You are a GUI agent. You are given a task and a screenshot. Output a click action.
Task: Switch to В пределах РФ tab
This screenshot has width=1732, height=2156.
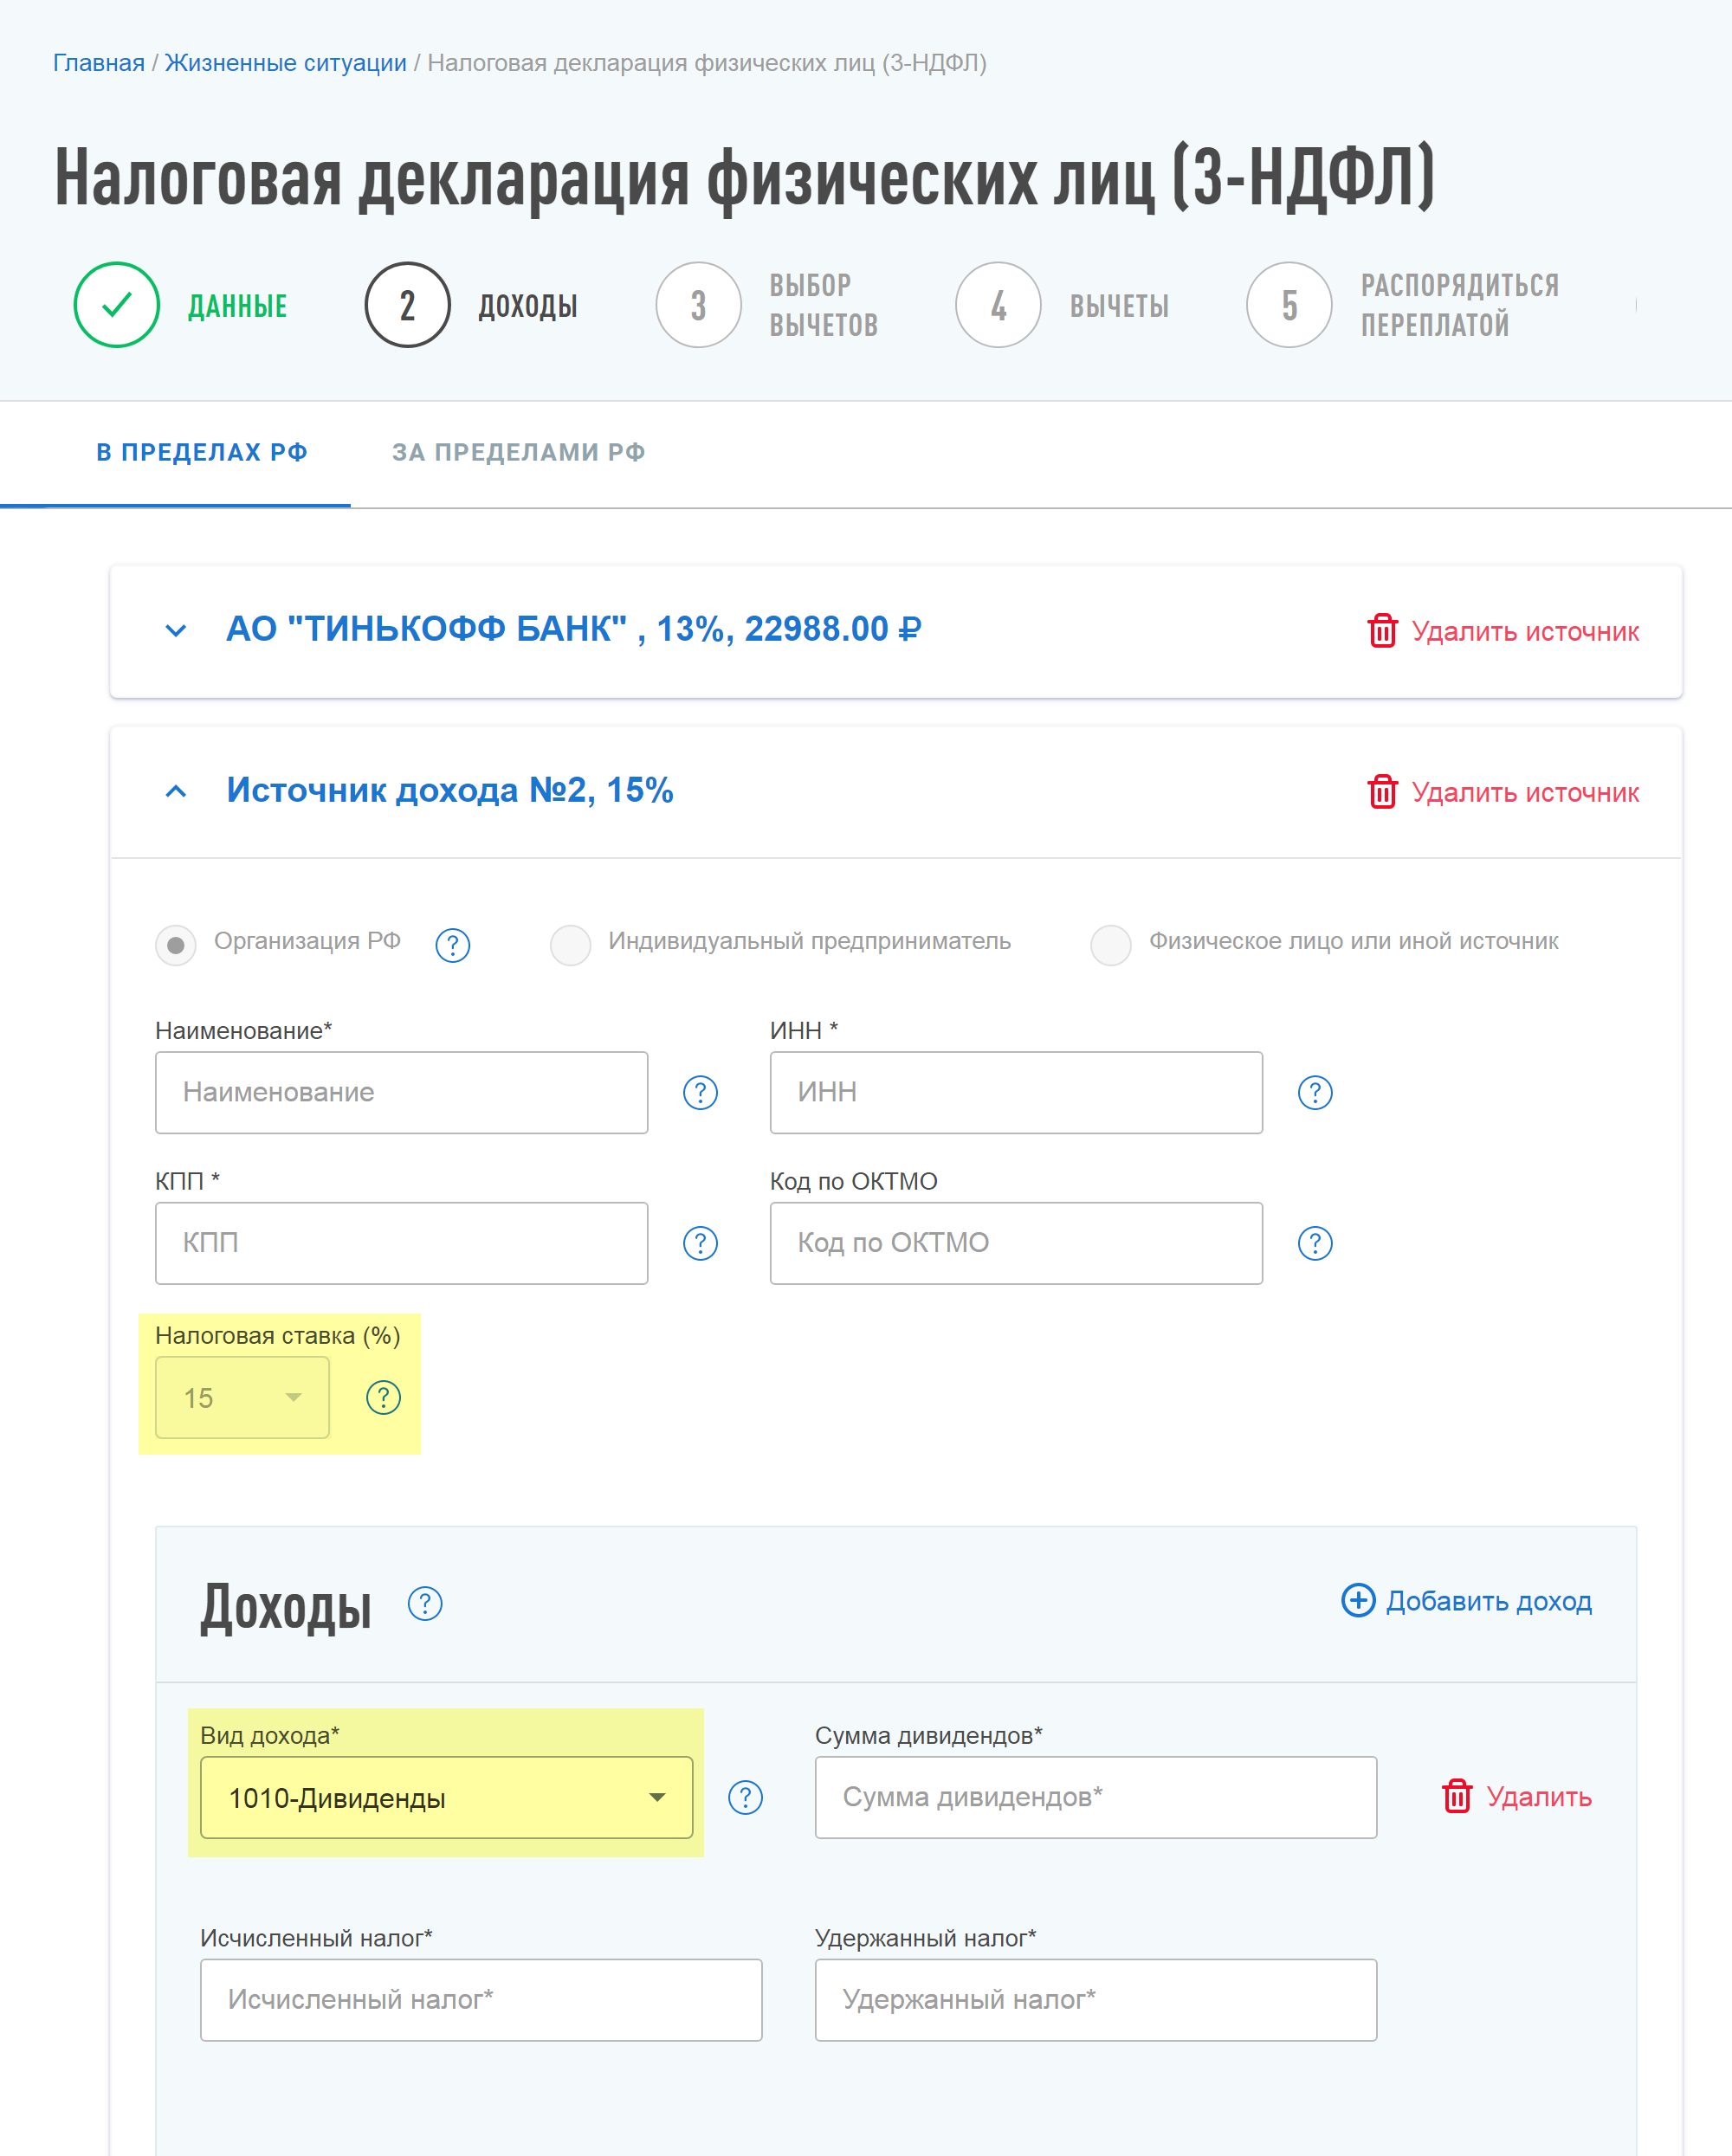click(201, 453)
